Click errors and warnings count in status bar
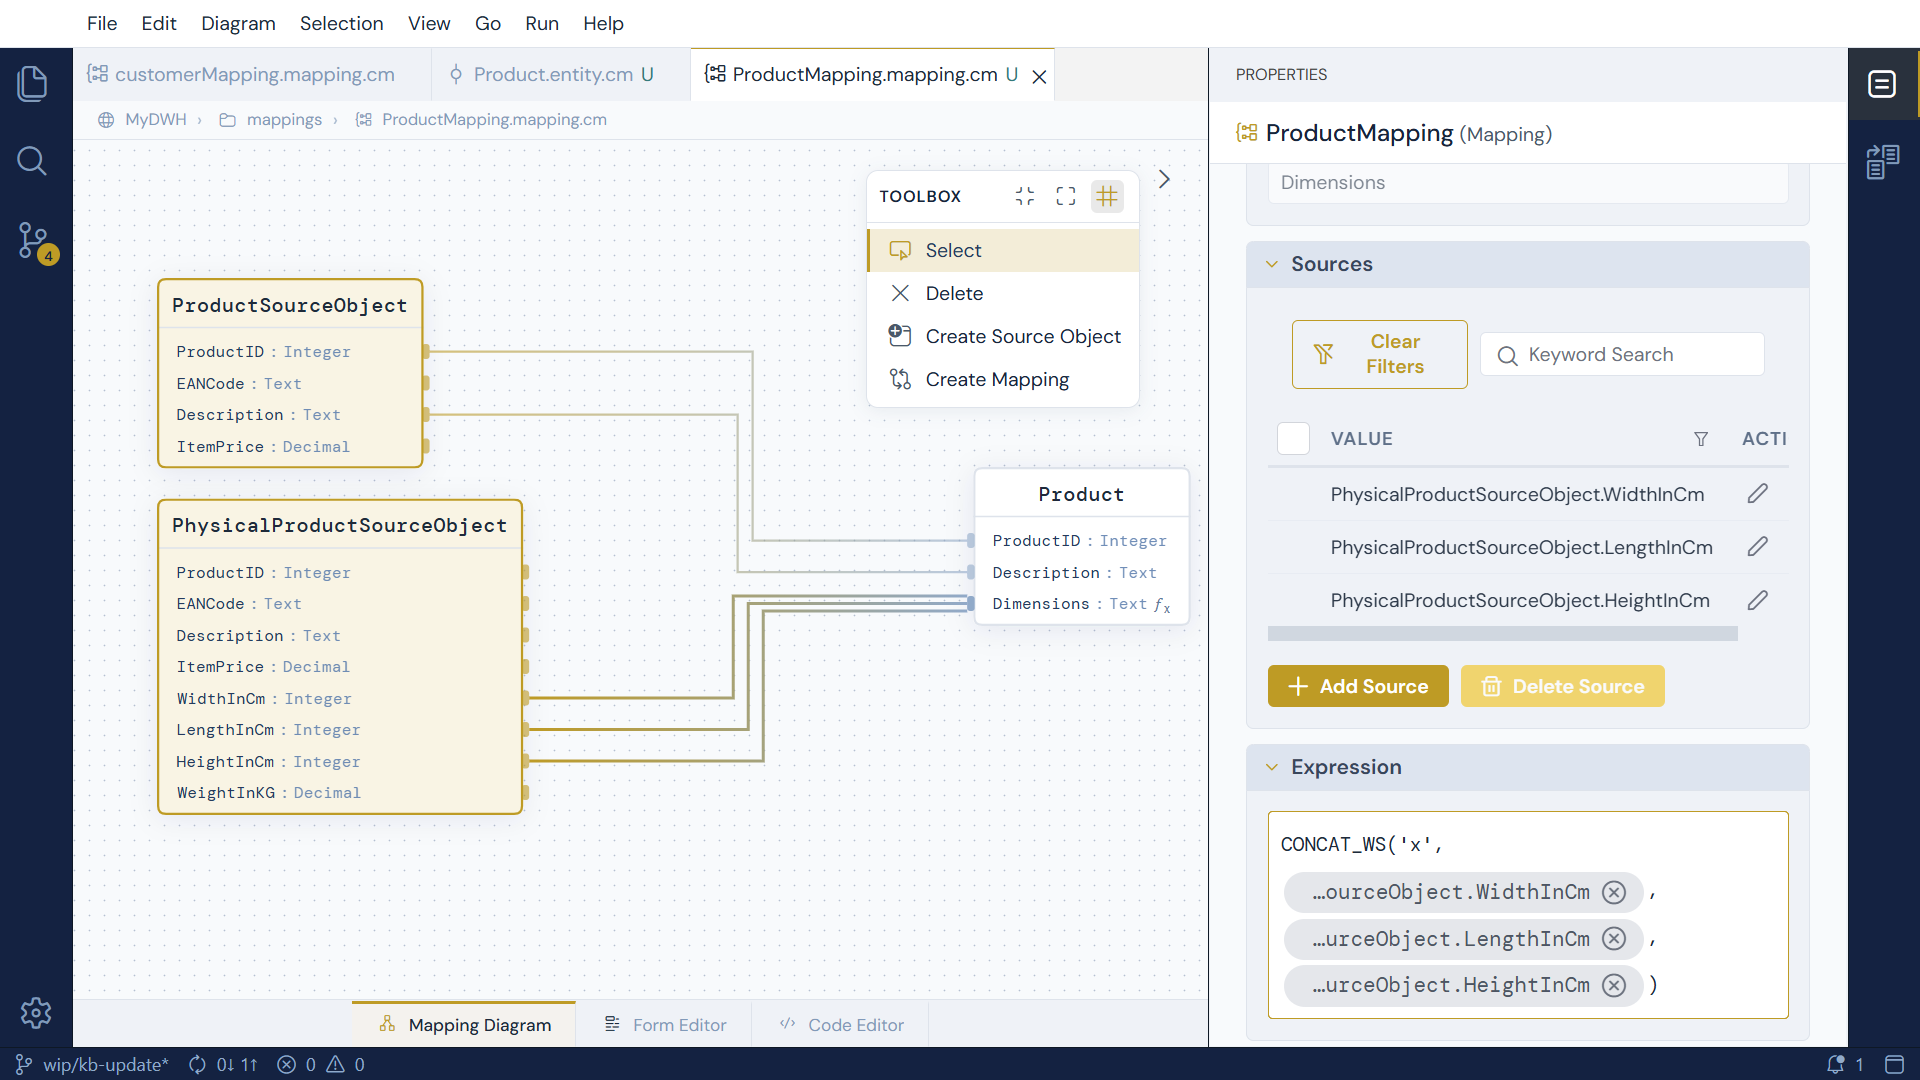 (321, 1064)
